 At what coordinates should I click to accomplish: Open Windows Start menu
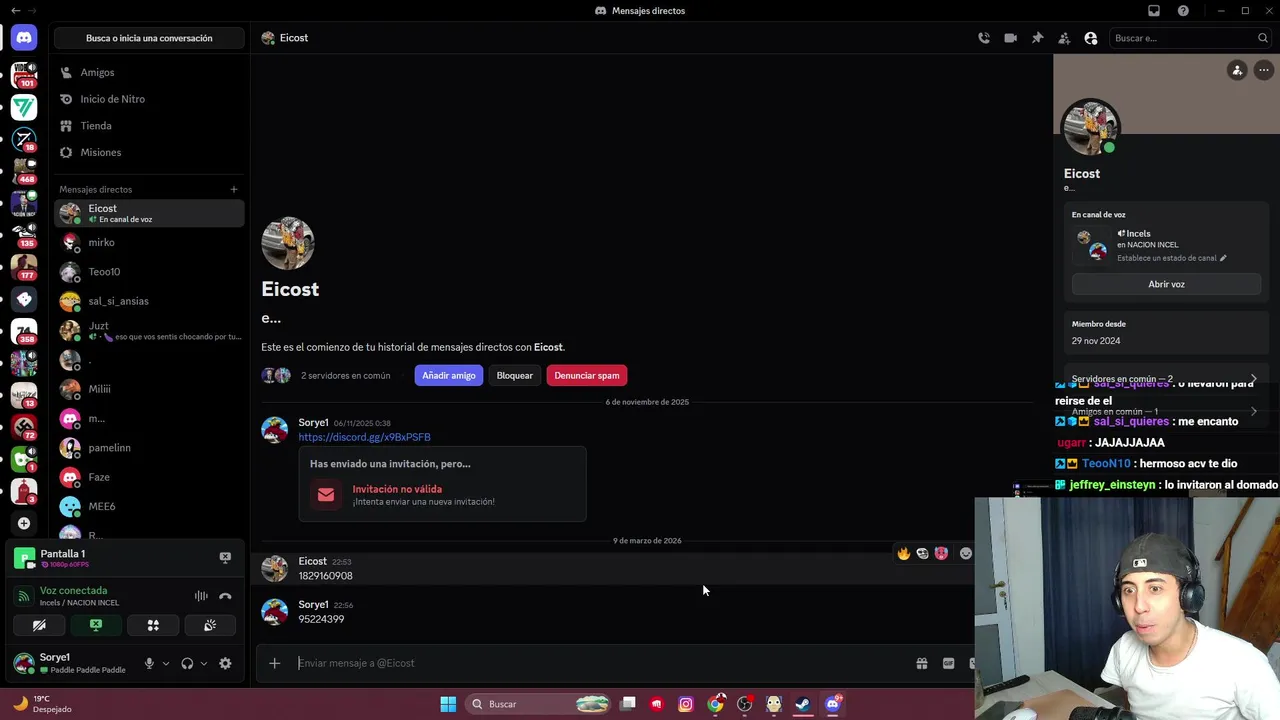click(448, 704)
